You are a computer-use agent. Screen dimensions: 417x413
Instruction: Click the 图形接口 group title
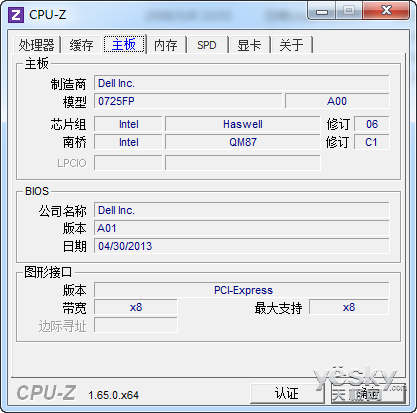coord(48,272)
